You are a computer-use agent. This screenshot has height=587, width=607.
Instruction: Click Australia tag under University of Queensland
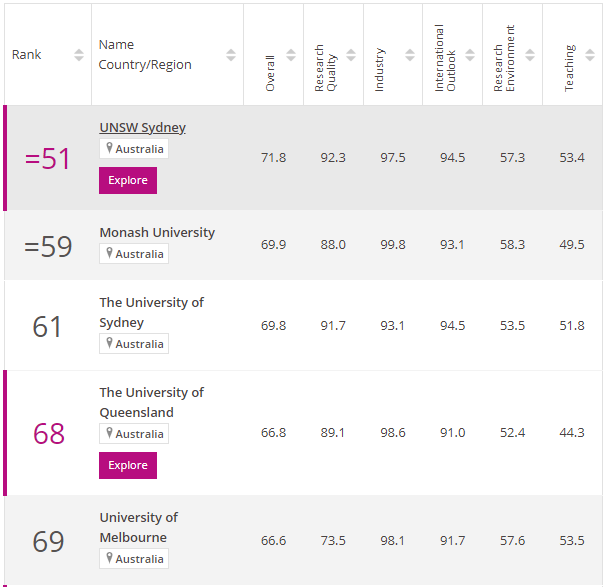134,433
